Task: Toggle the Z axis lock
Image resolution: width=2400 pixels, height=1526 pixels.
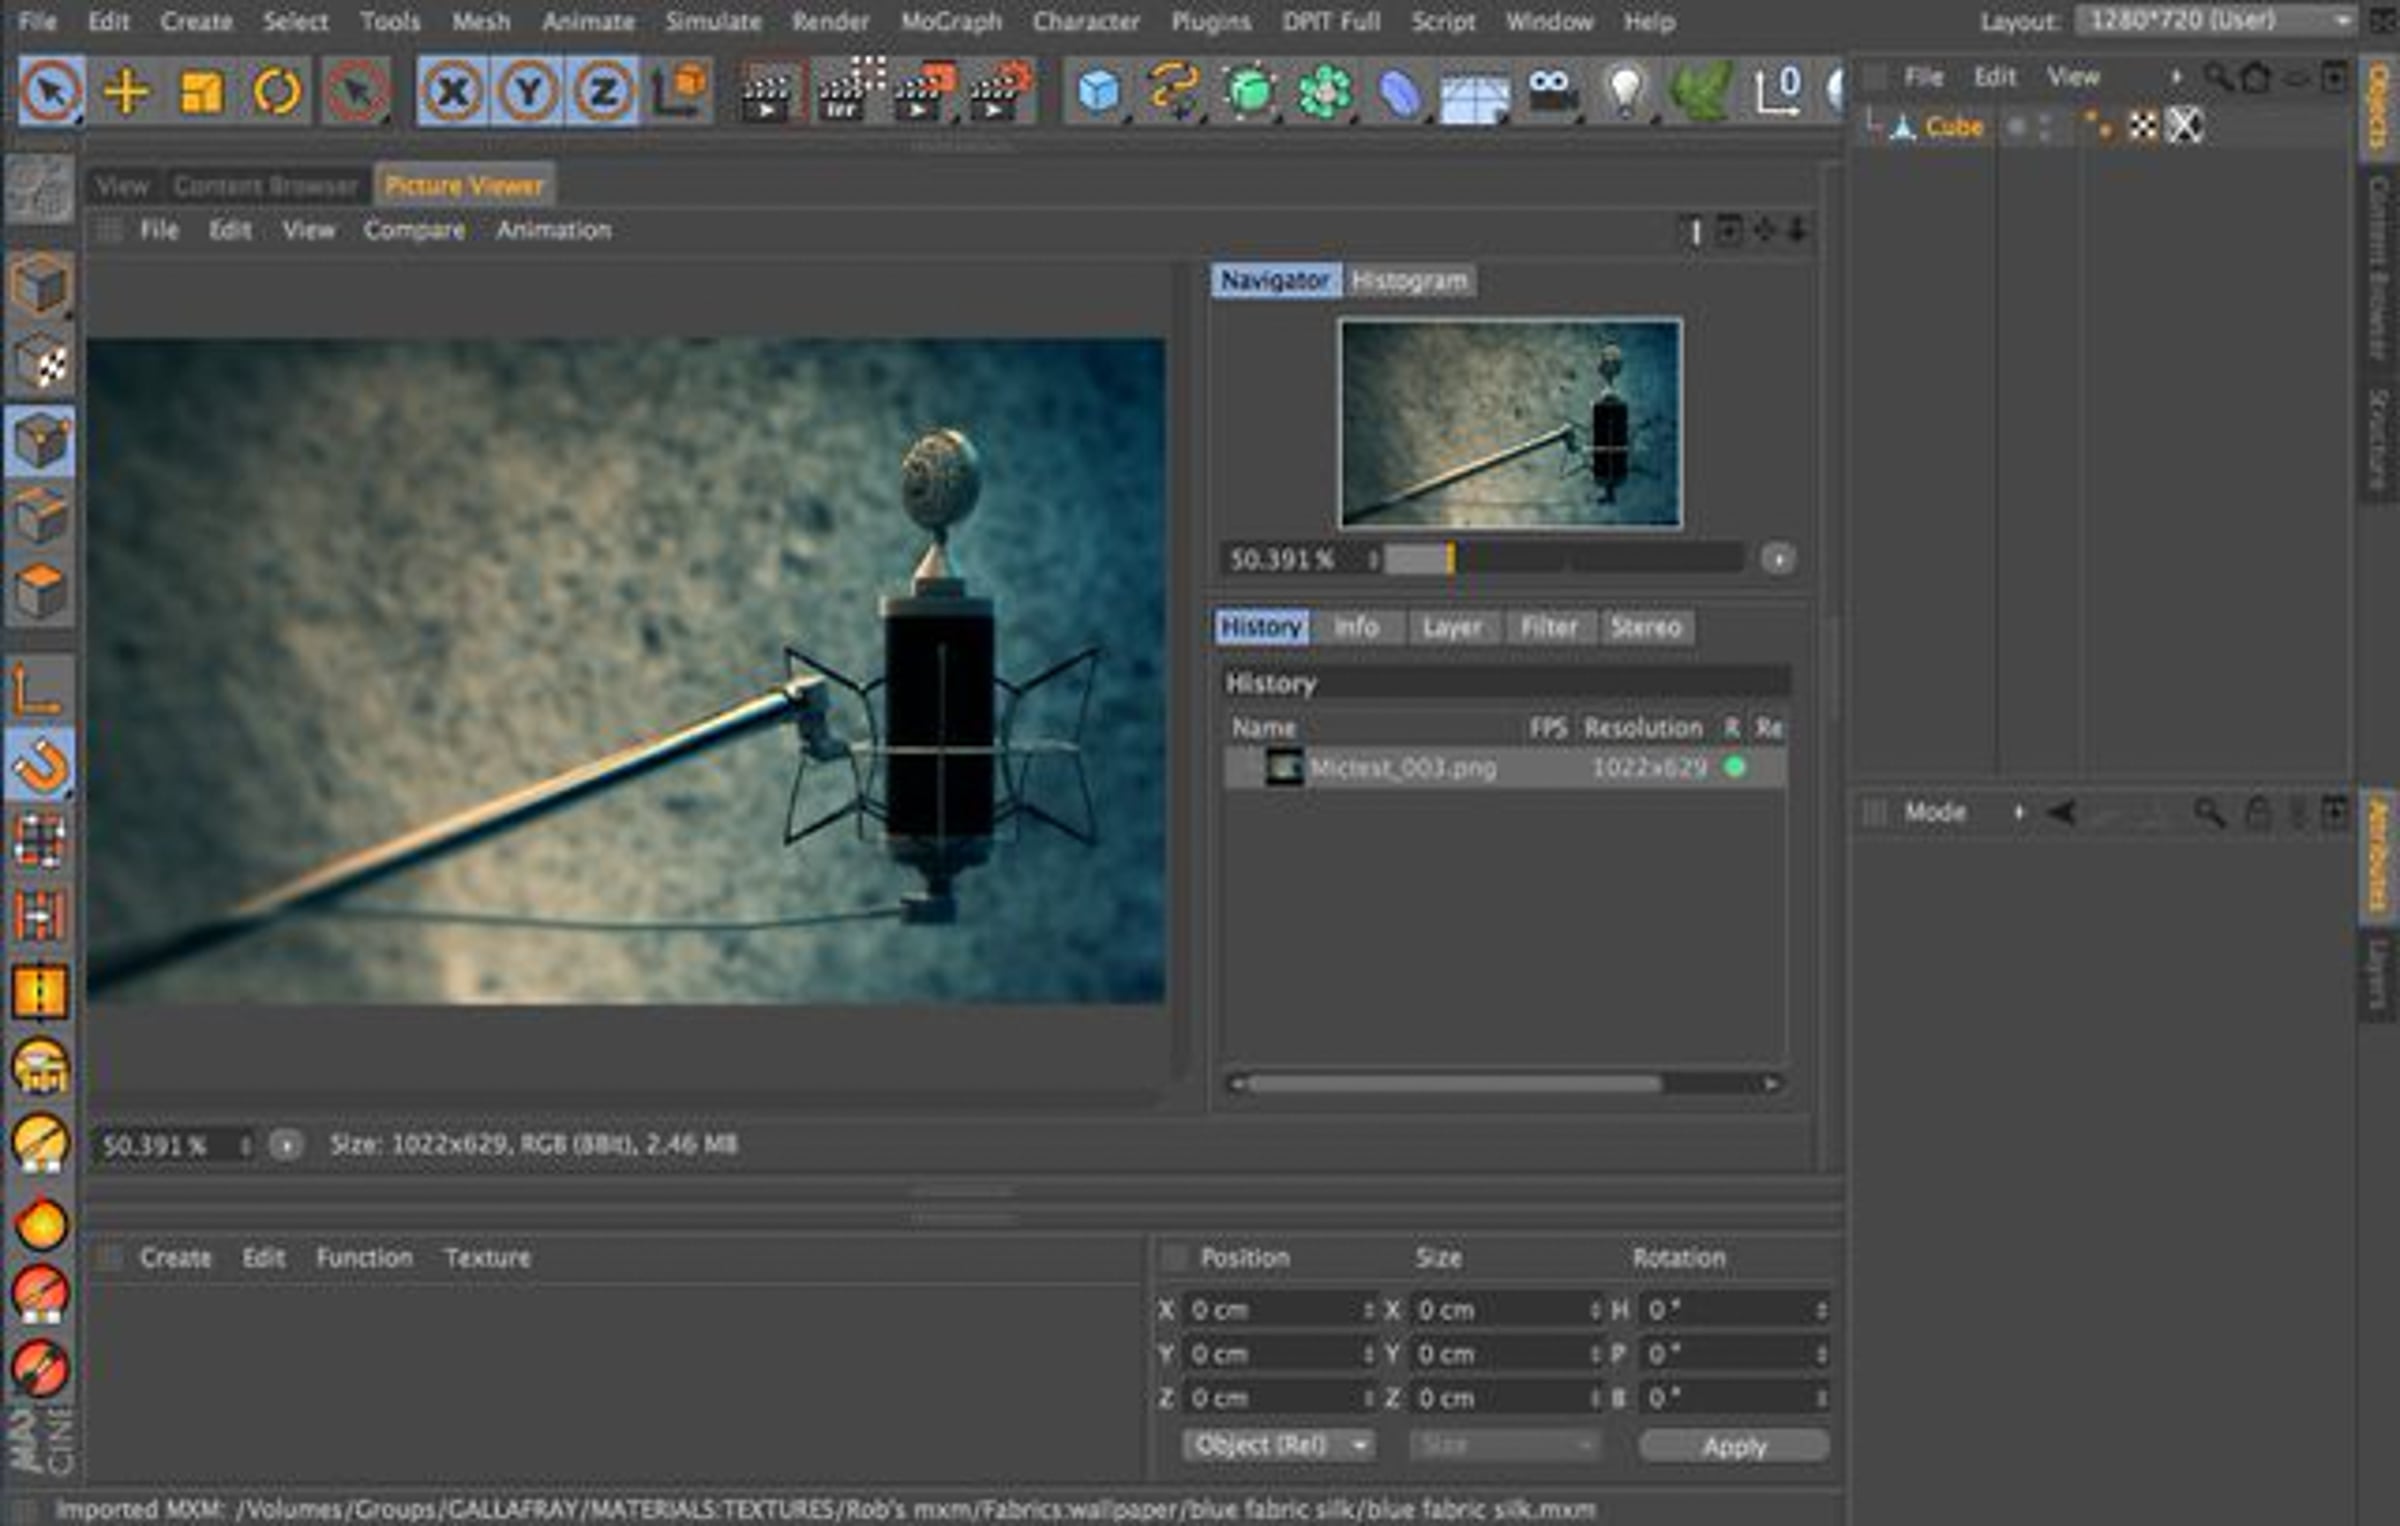Action: pos(602,92)
